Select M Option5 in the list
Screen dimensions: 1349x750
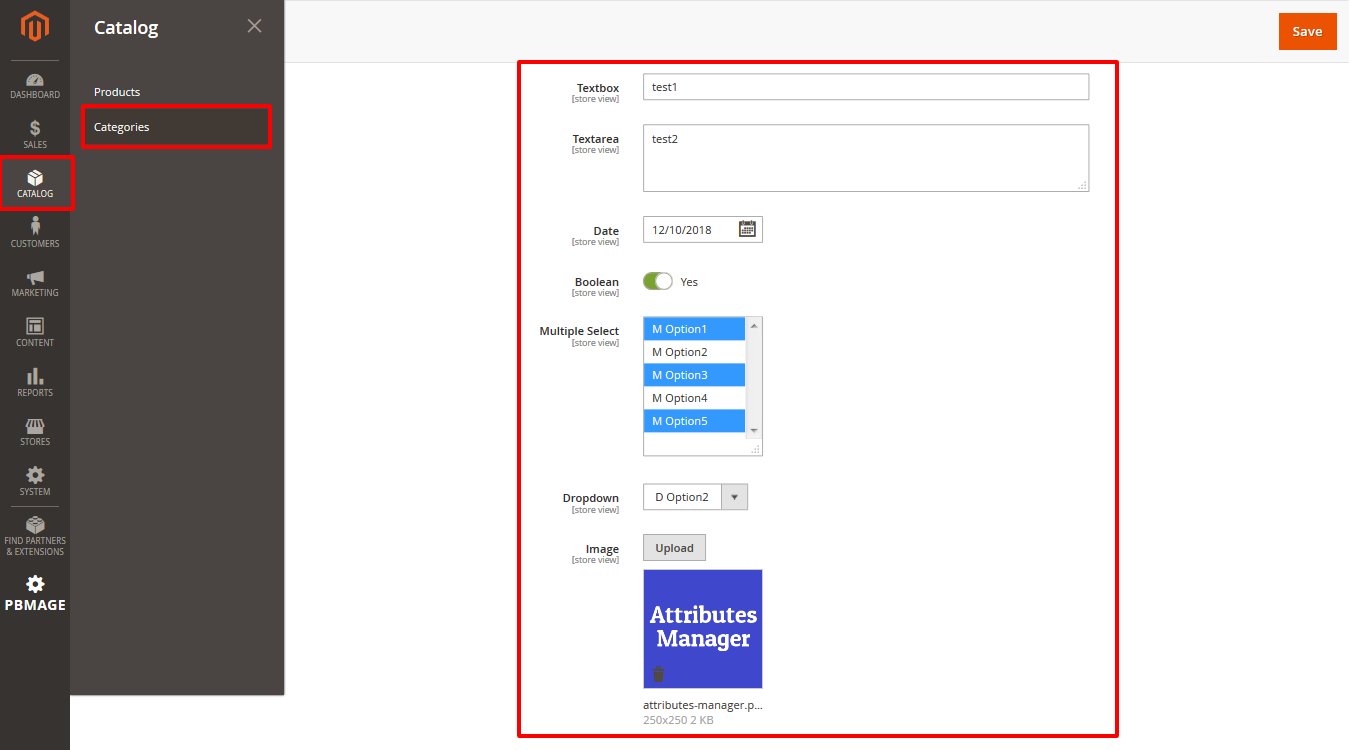click(x=695, y=421)
